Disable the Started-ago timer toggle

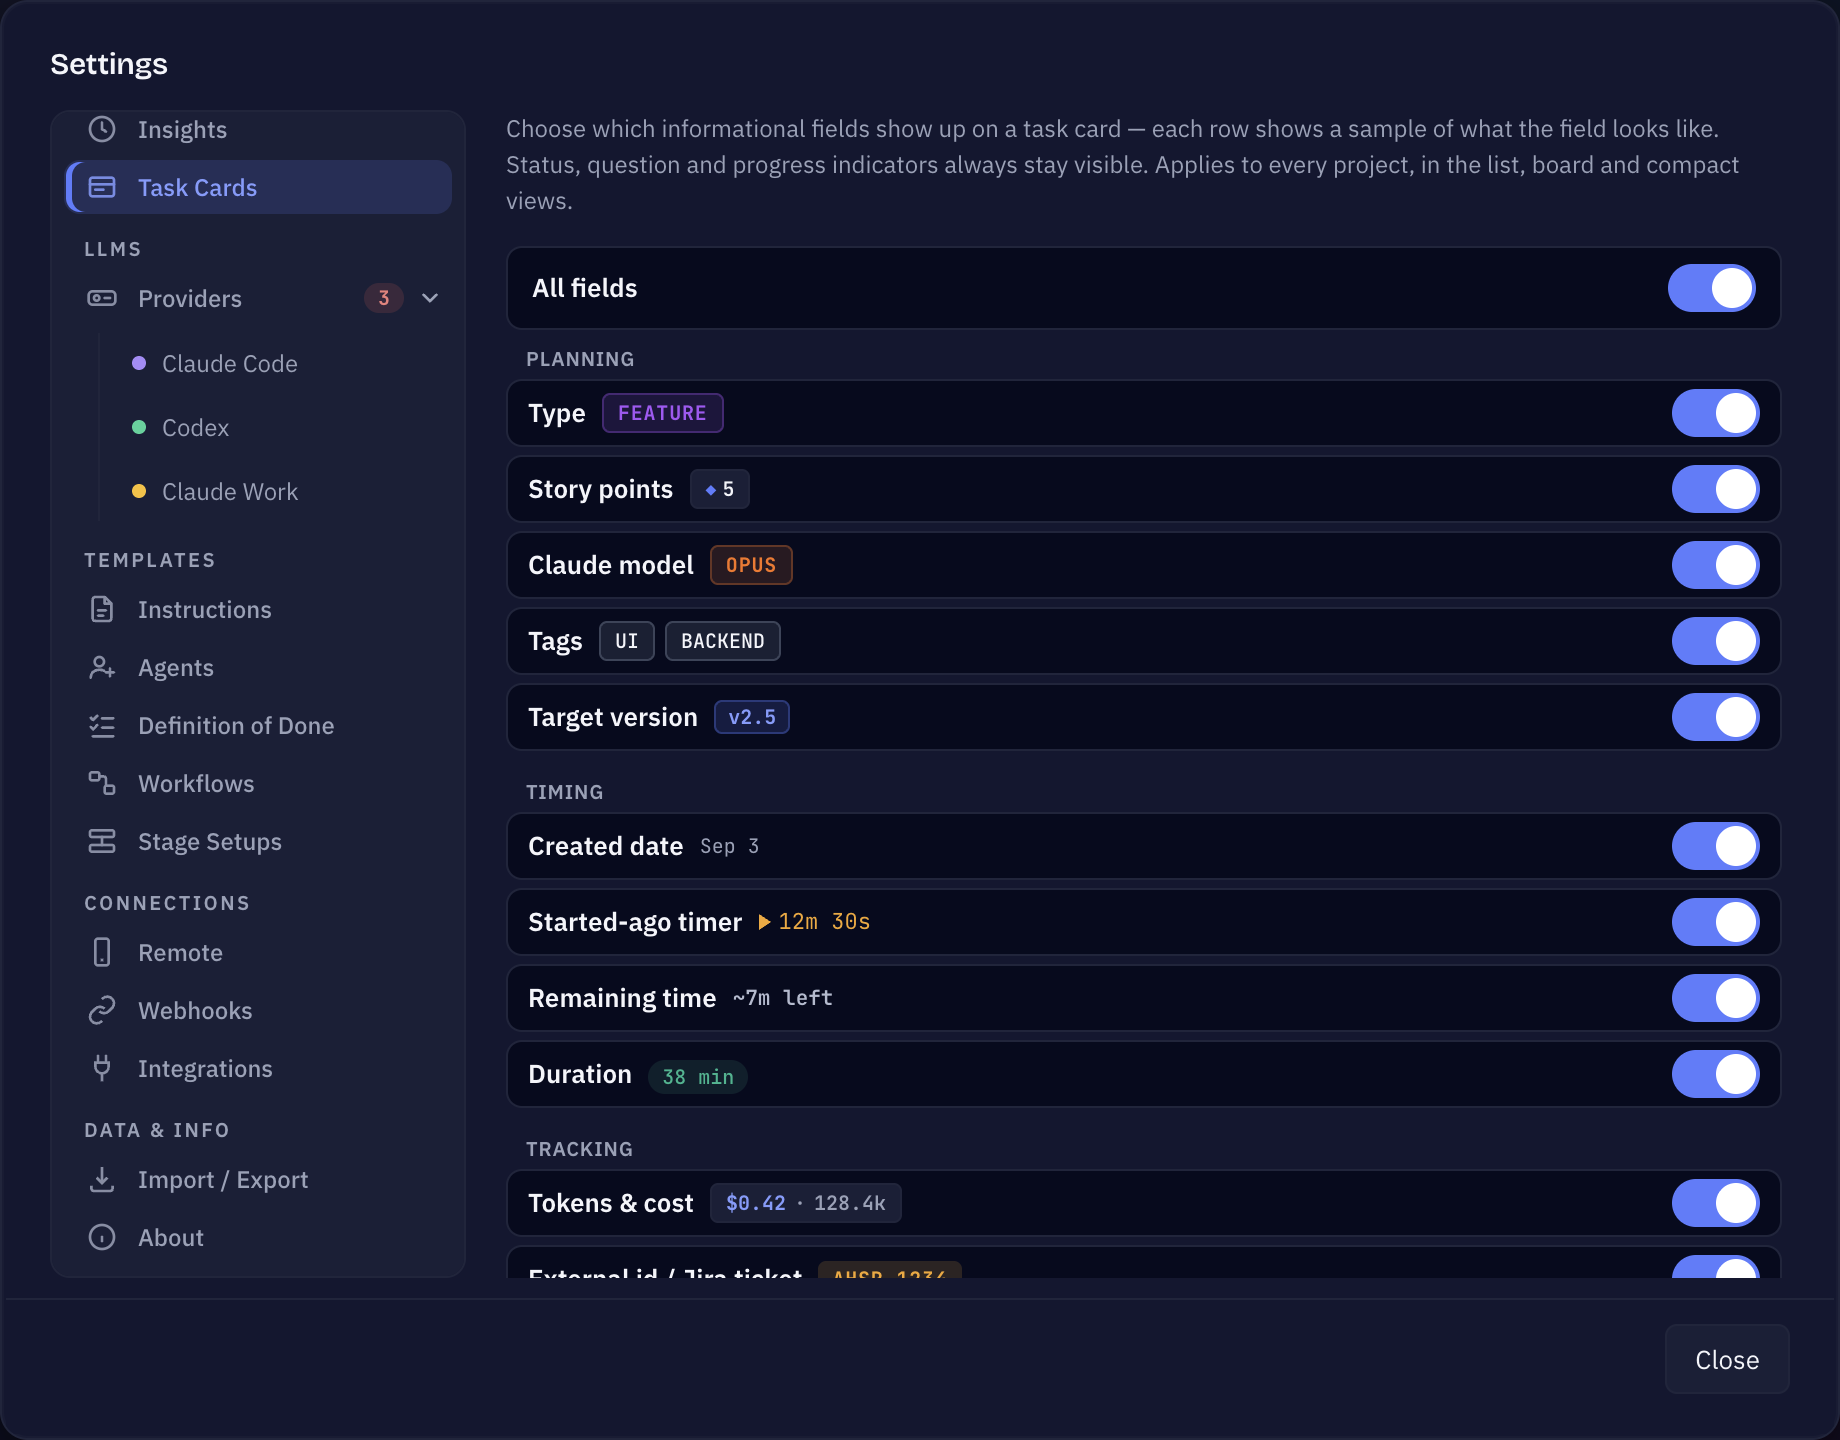[1716, 922]
